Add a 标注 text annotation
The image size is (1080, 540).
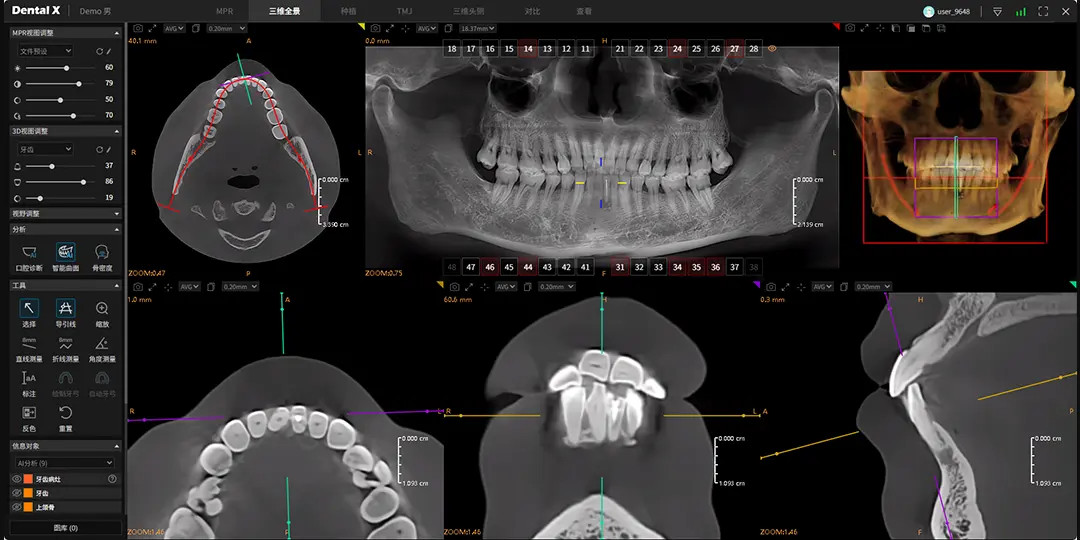[29, 381]
